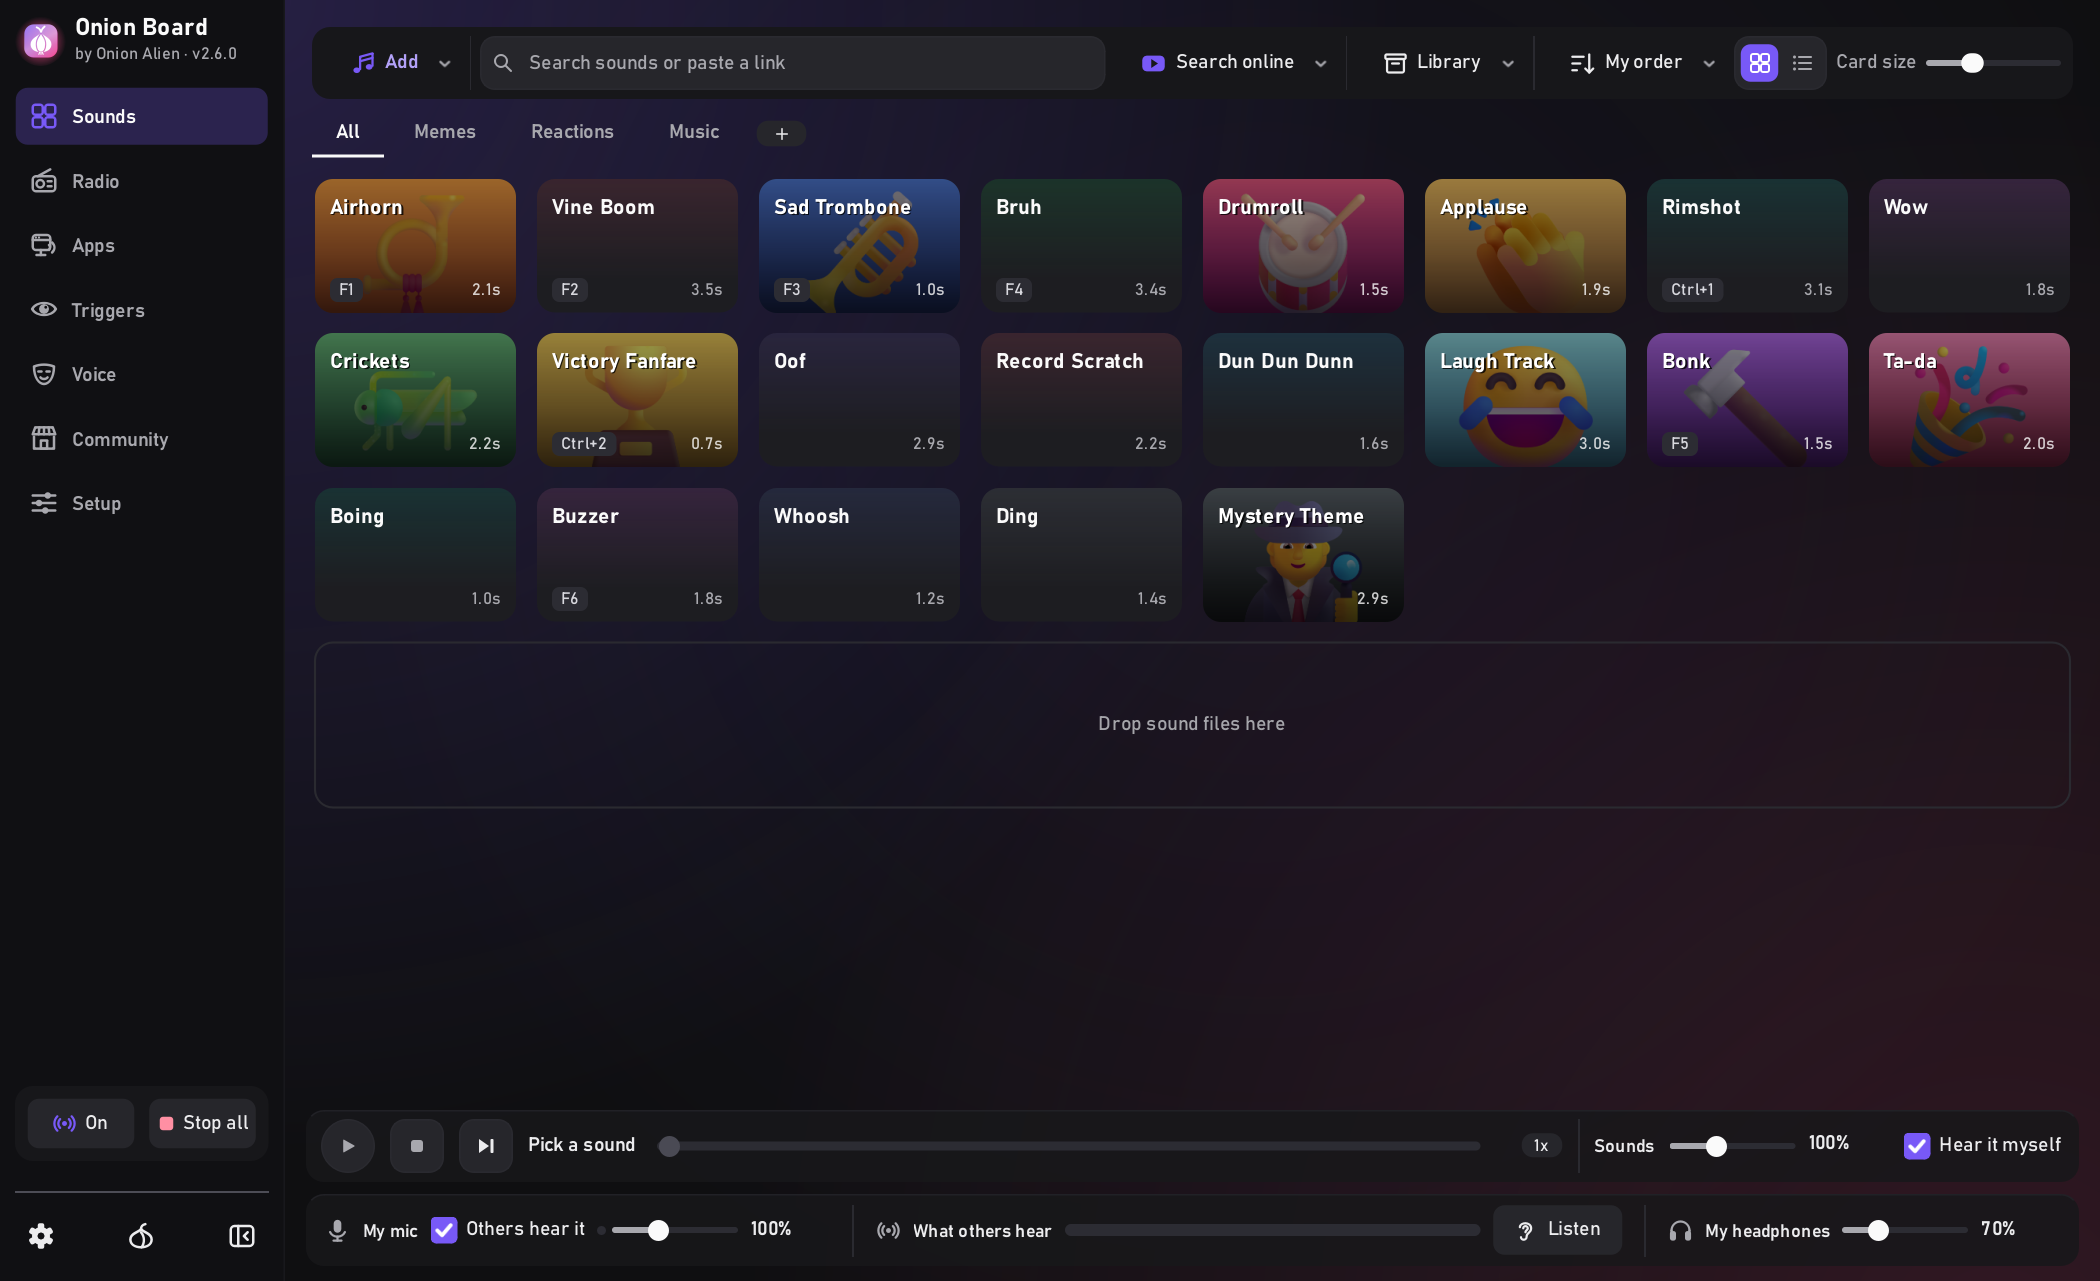Toggle the Hear it myself checkbox
Screen dimensions: 2100x1281
pos(1916,1146)
